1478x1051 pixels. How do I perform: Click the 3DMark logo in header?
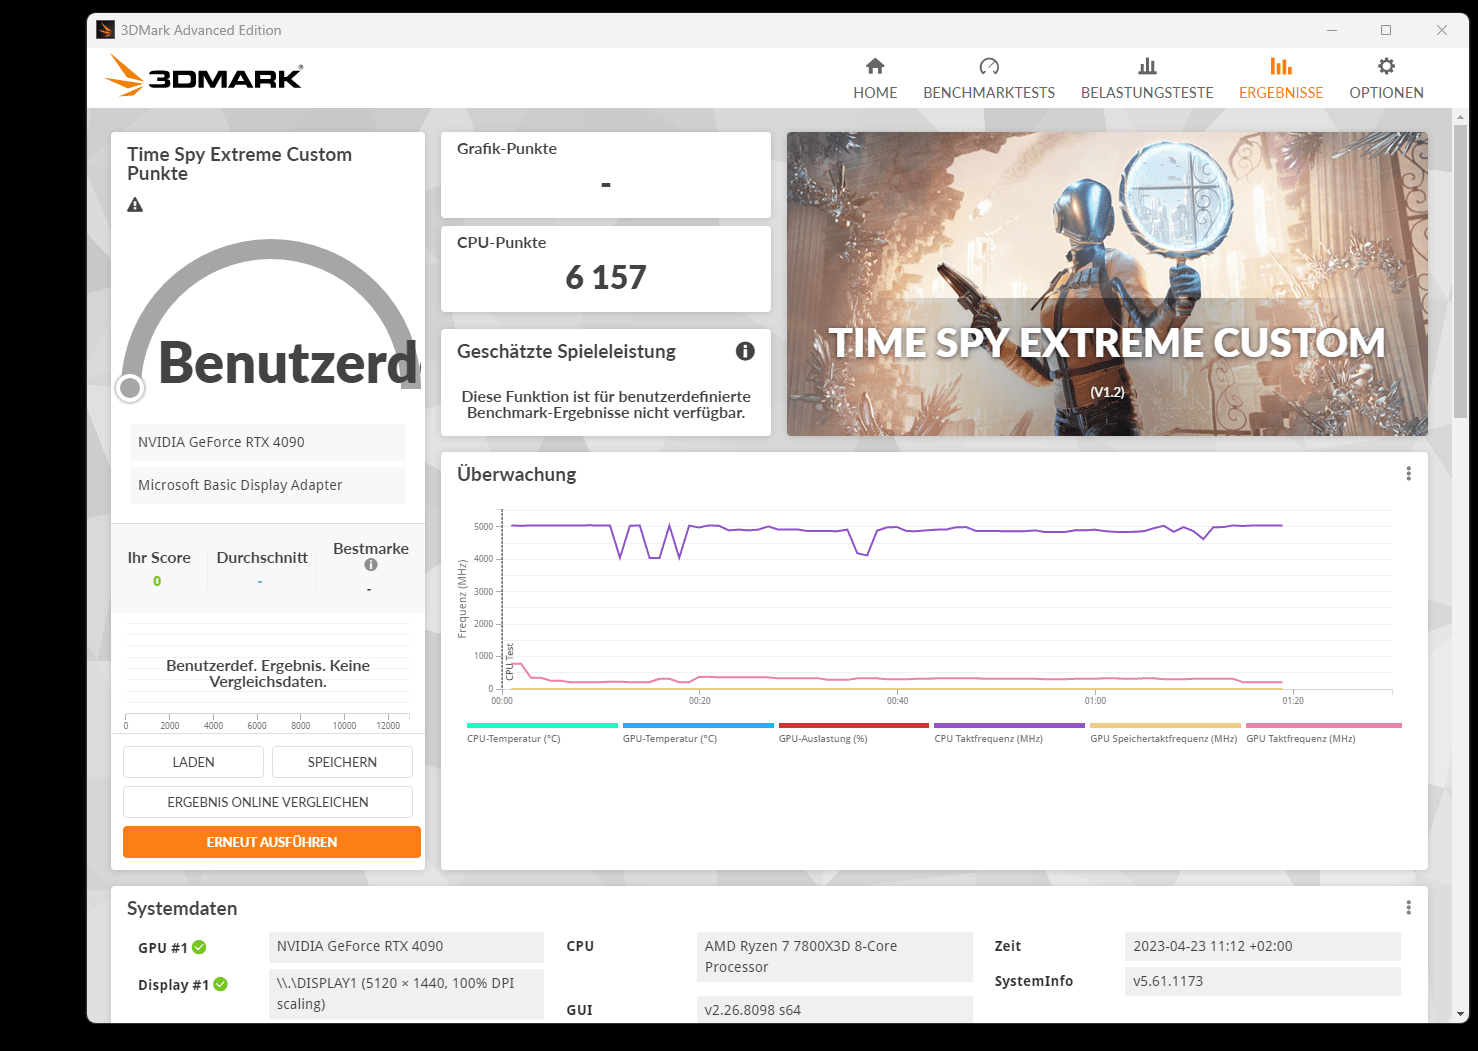(x=204, y=76)
